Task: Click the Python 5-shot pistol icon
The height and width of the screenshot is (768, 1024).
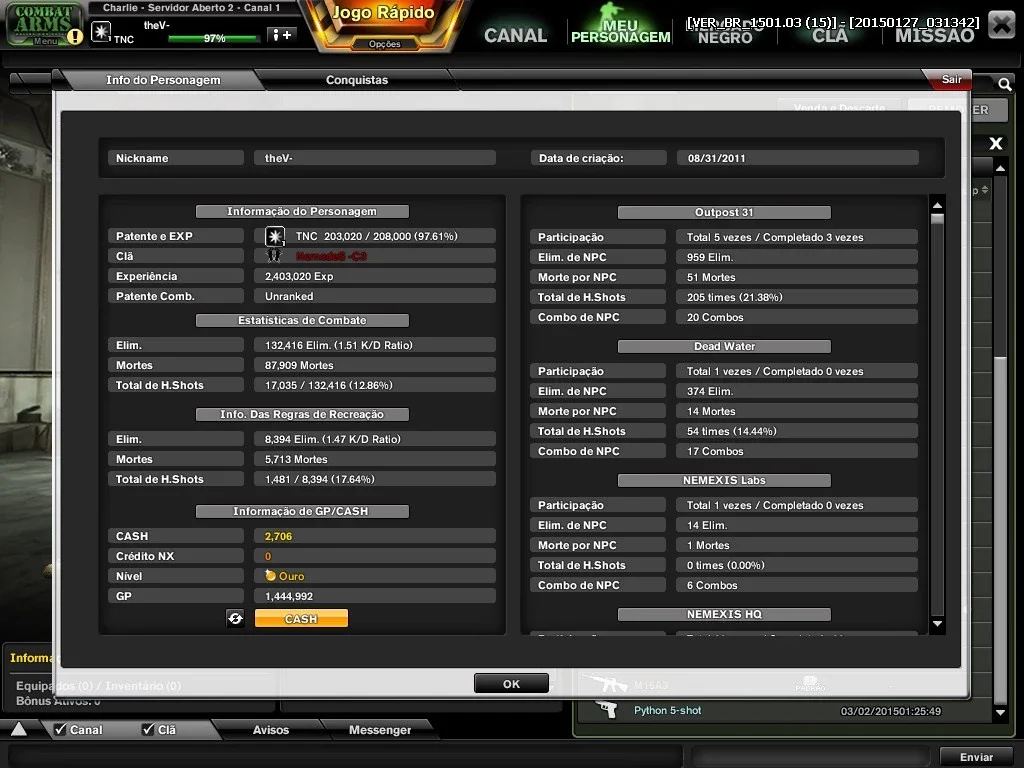Action: coord(607,710)
